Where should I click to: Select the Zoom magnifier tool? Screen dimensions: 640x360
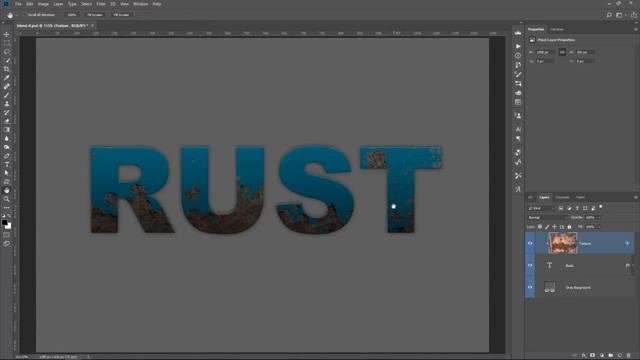point(7,199)
